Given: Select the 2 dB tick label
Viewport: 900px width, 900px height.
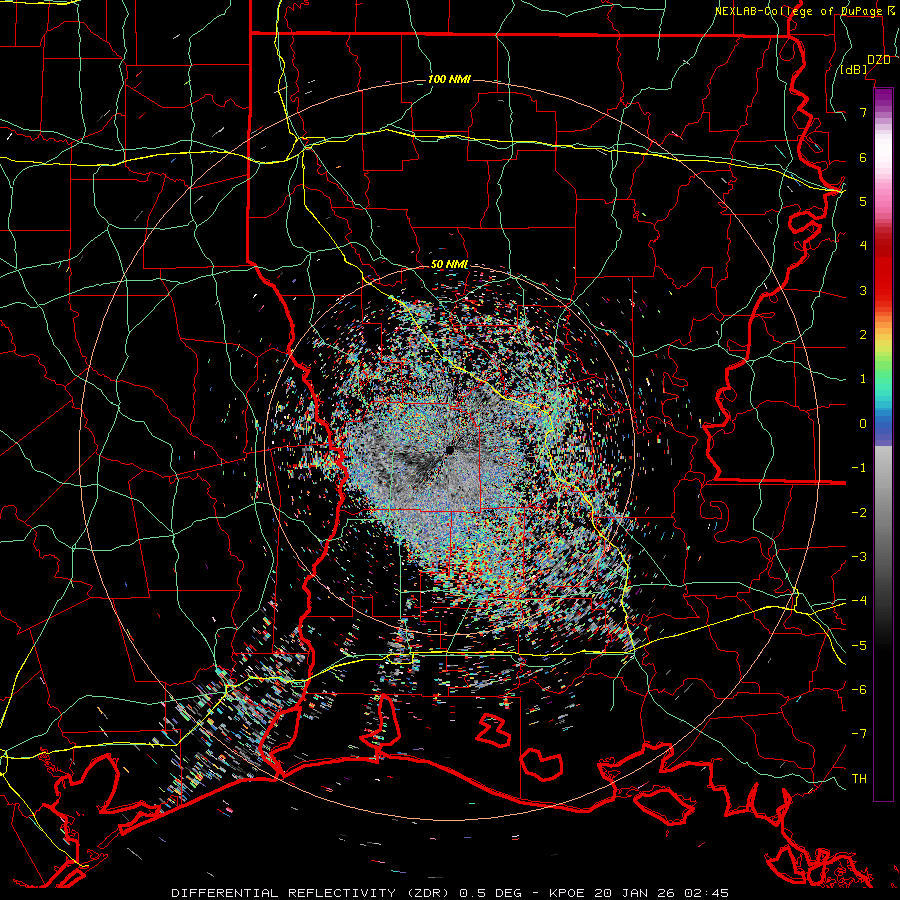Looking at the screenshot, I should [863, 335].
